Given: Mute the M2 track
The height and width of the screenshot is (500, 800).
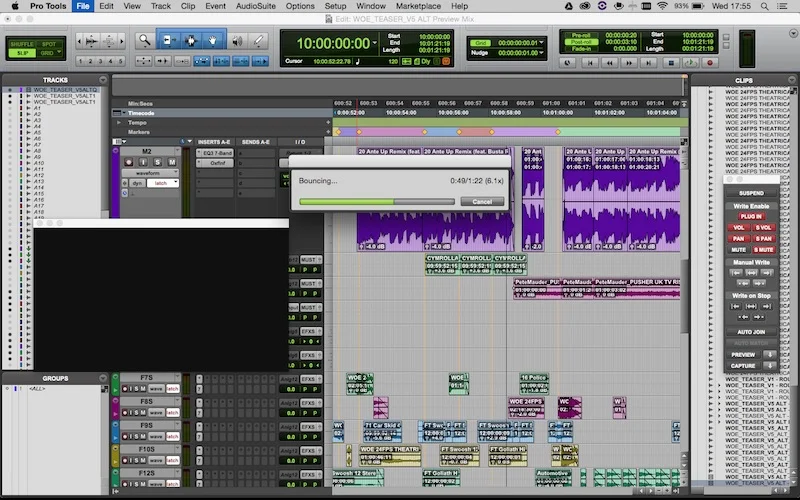Looking at the screenshot, I should (172, 162).
